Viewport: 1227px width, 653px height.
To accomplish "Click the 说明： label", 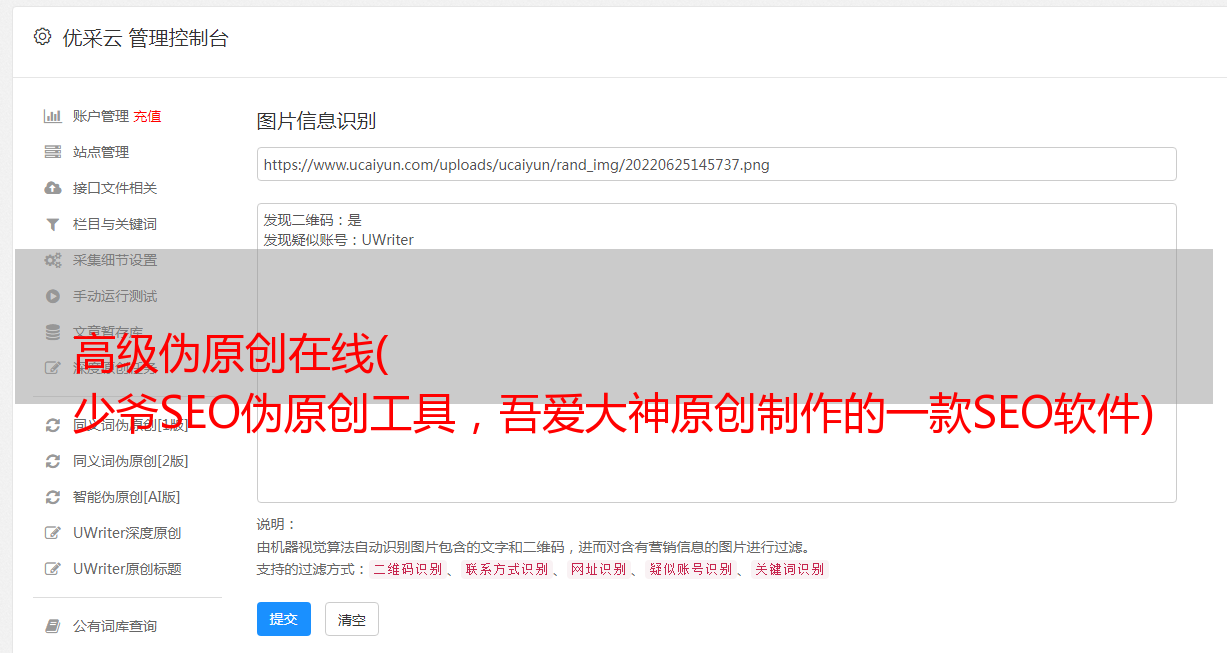I will click(277, 524).
